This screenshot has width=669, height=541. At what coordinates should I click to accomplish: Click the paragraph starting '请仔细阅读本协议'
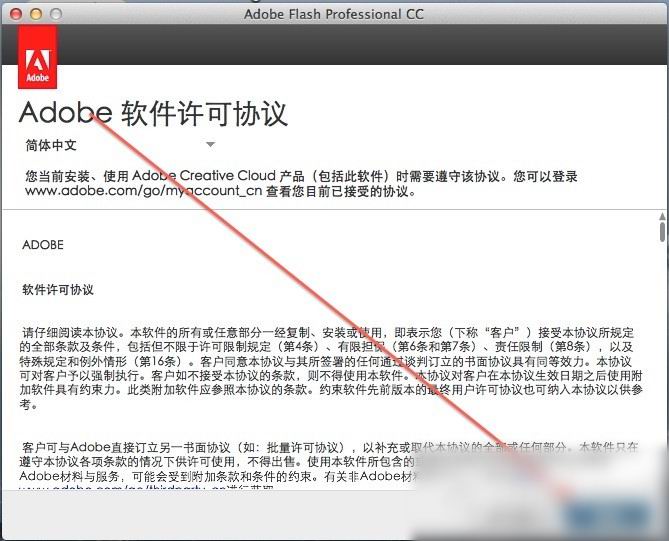point(331,368)
